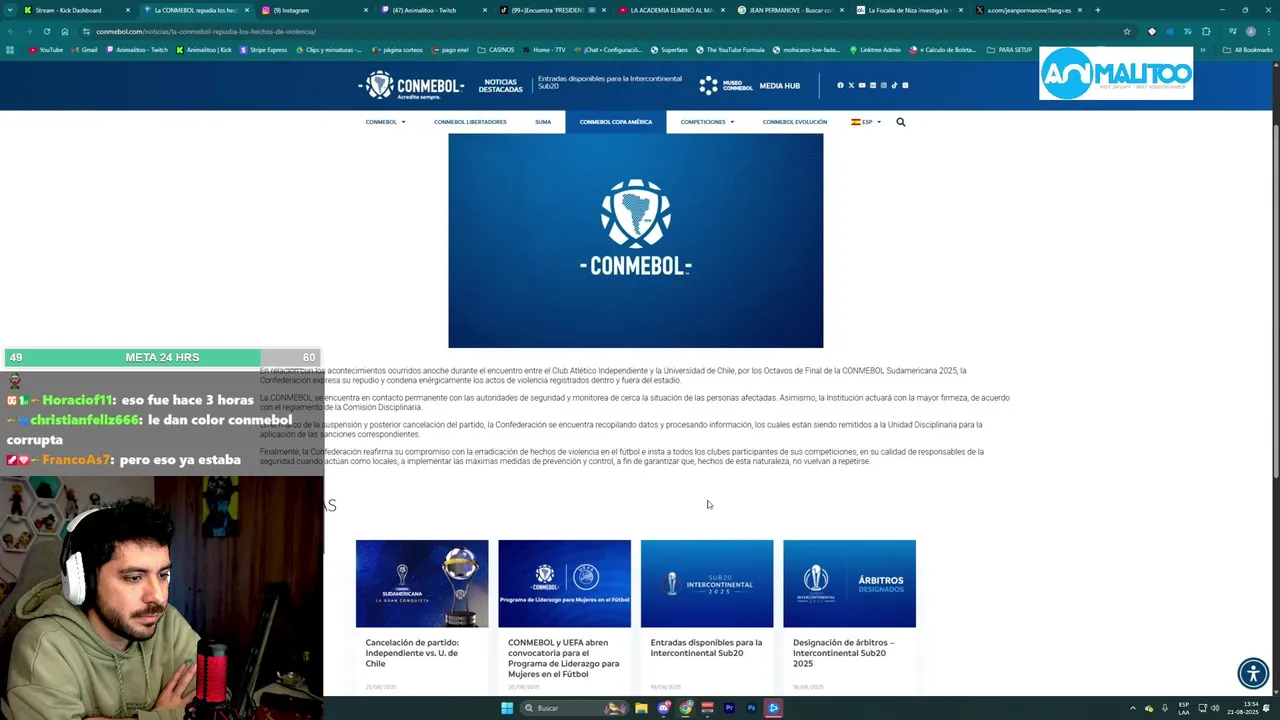1280x720 pixels.
Task: Switch to LA ACADEMIA ELIMINÓ tab
Action: 672,10
